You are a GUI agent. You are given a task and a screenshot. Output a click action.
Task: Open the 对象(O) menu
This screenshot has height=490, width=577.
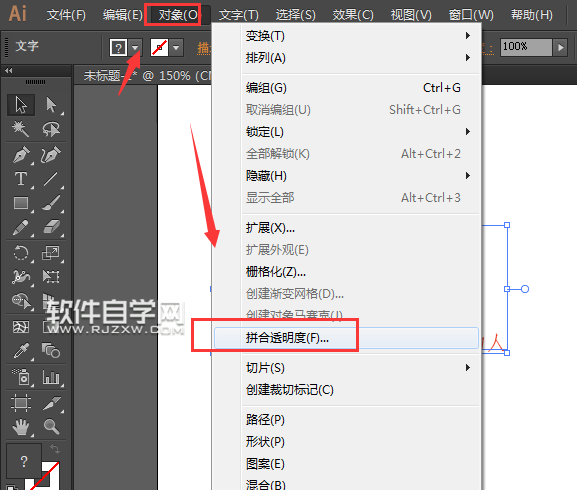178,15
